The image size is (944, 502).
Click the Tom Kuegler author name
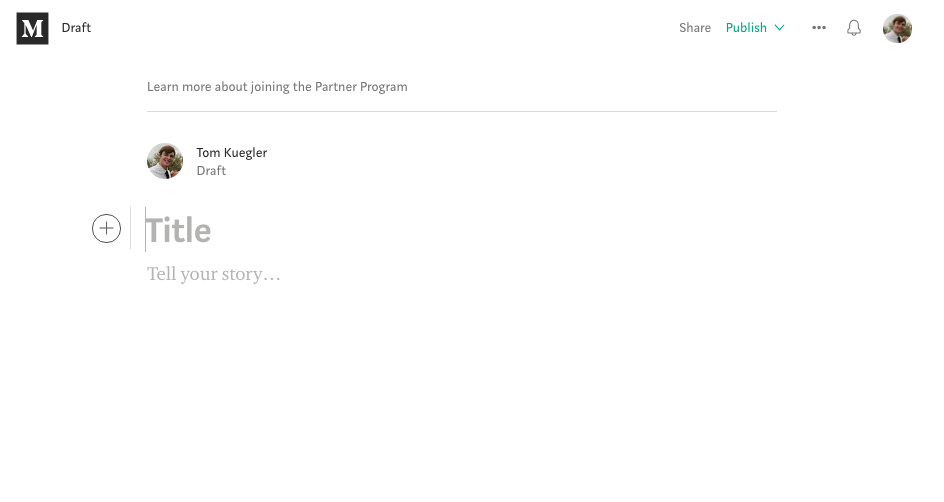coord(232,153)
